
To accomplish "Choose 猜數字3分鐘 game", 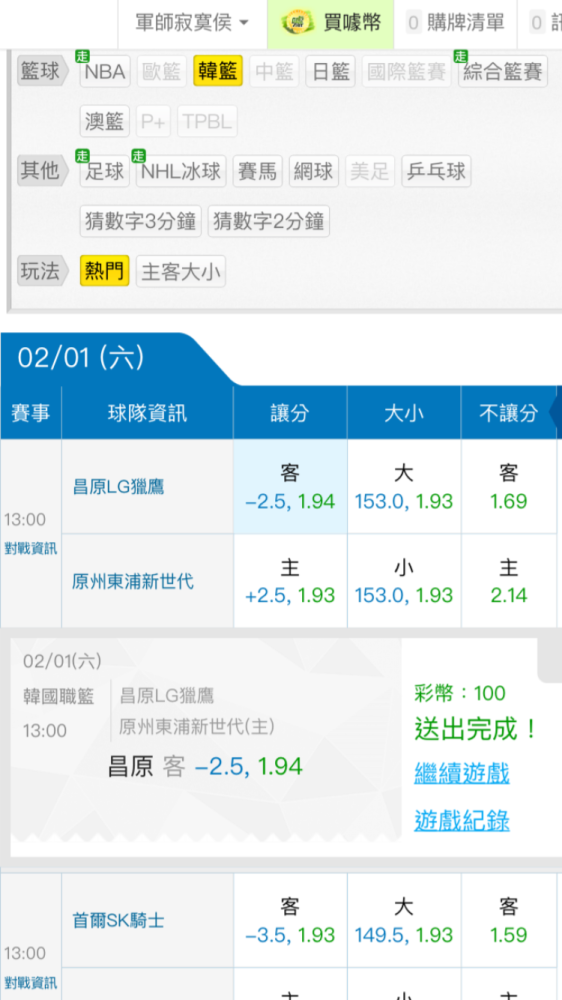I will tap(140, 221).
